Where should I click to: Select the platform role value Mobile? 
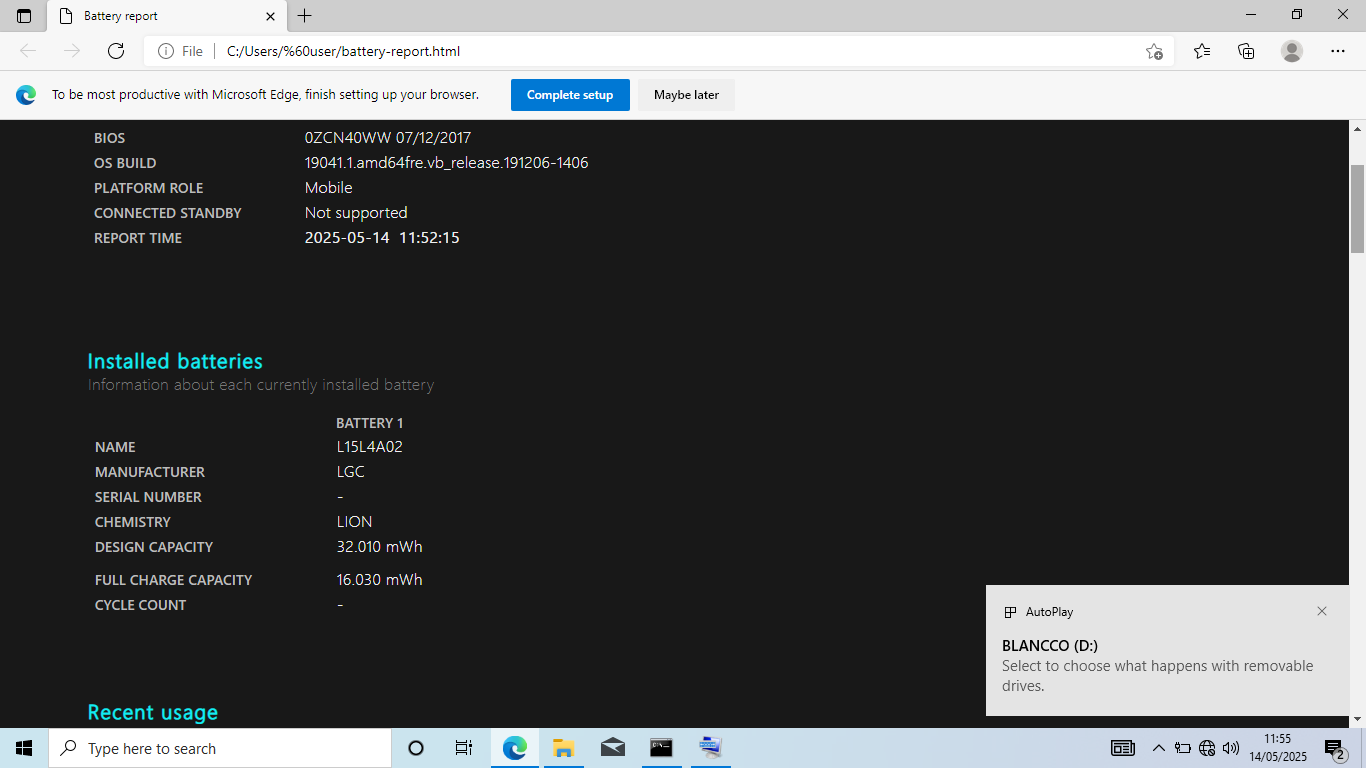(329, 188)
